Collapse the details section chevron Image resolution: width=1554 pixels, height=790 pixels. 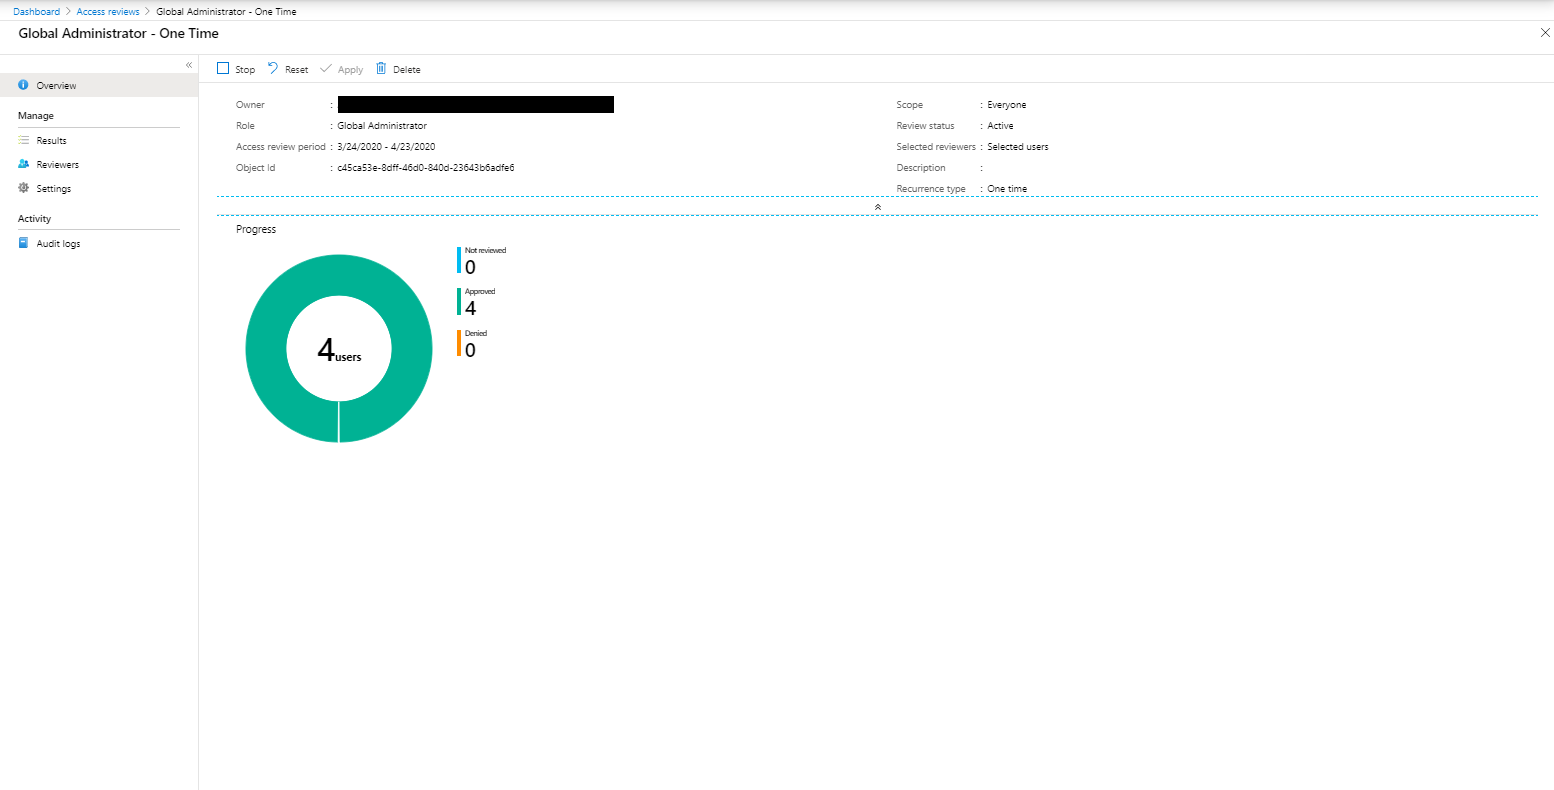(878, 206)
